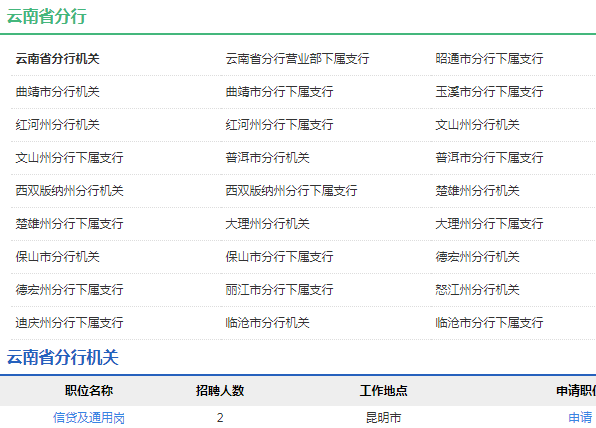This screenshot has width=596, height=428.
Task: Click 曲靖市分行机关 link
Action: (x=57, y=92)
